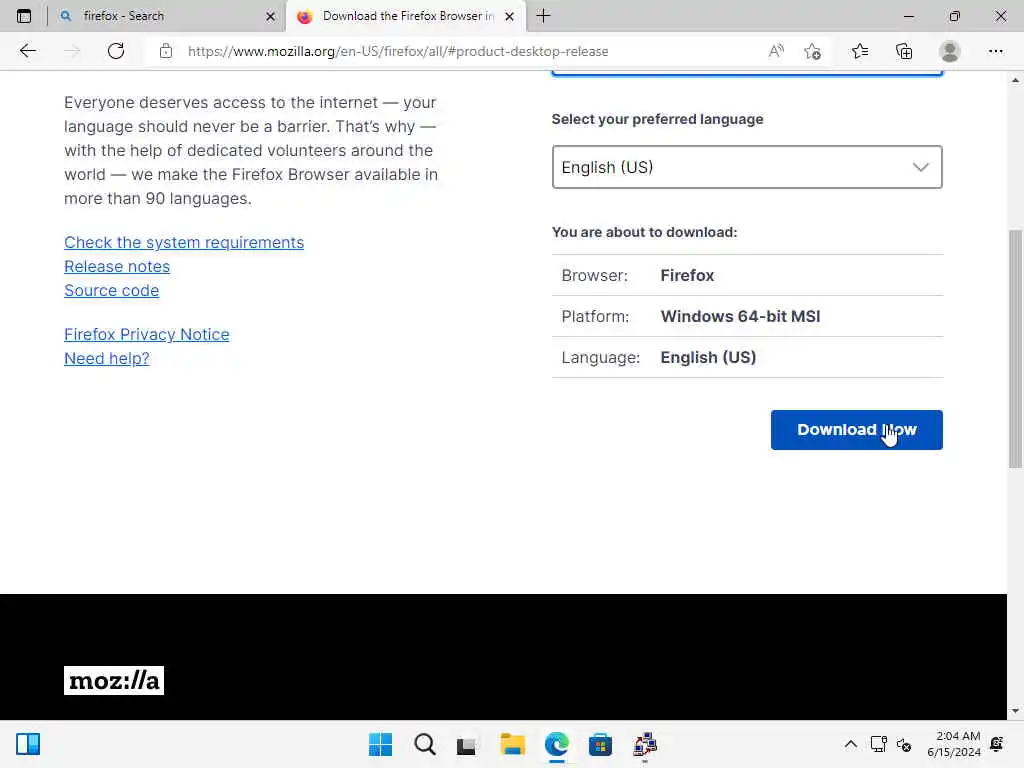Click the scrollbar down arrow
Viewport: 1024px width, 768px height.
(x=1015, y=711)
